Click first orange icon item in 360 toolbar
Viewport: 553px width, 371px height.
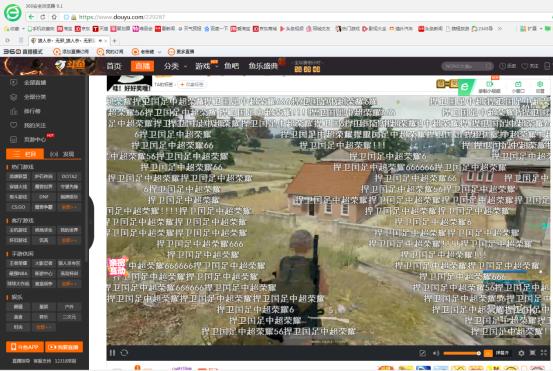point(71,52)
